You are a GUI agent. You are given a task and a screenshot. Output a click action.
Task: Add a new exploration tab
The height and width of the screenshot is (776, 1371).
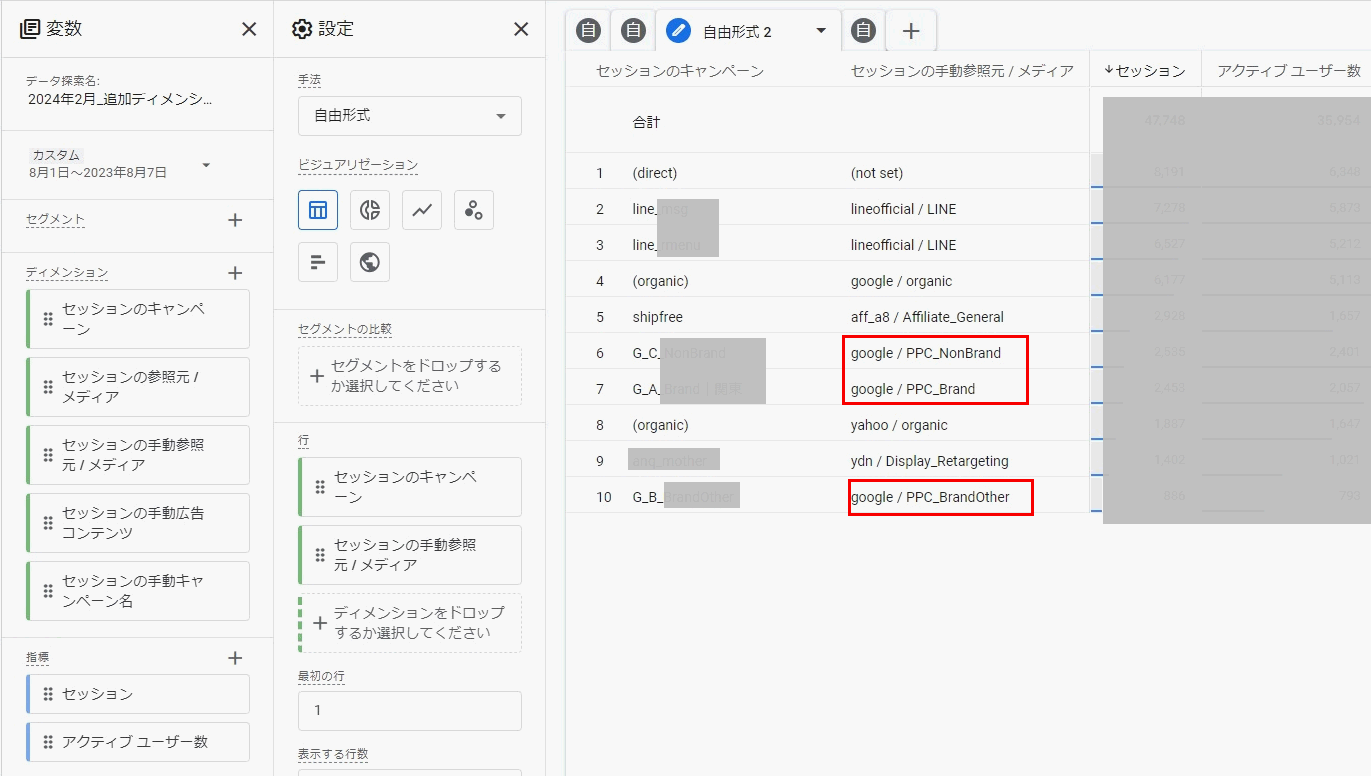coord(911,31)
